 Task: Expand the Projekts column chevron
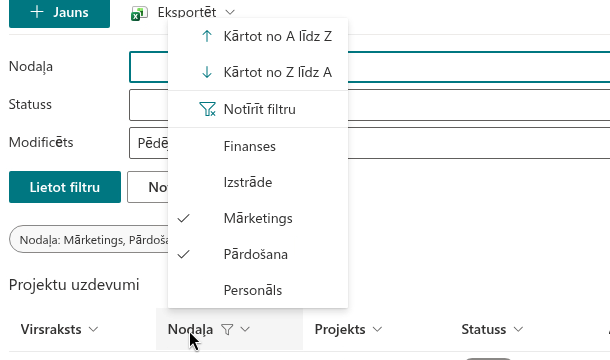(x=377, y=329)
